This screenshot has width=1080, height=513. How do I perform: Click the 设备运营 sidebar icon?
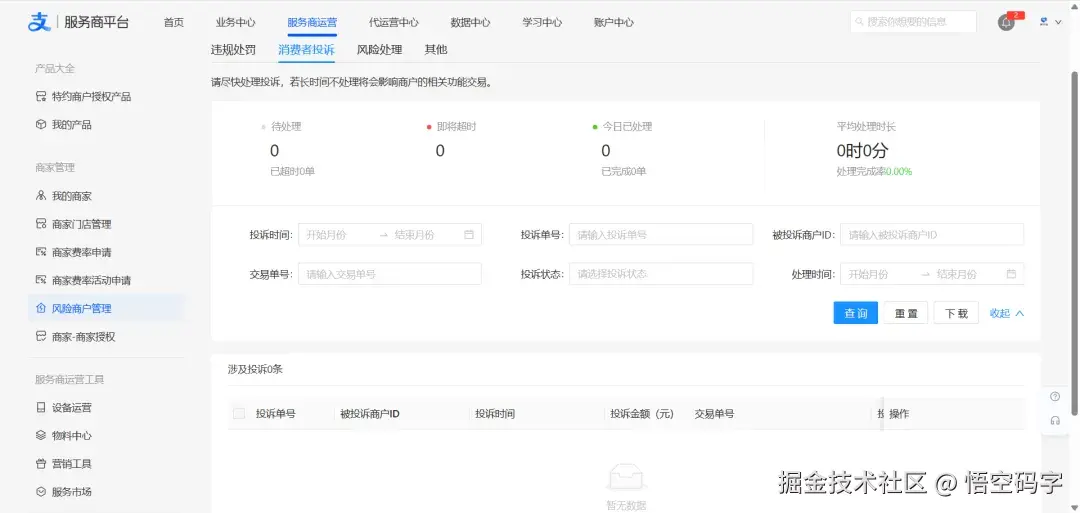[x=41, y=408]
